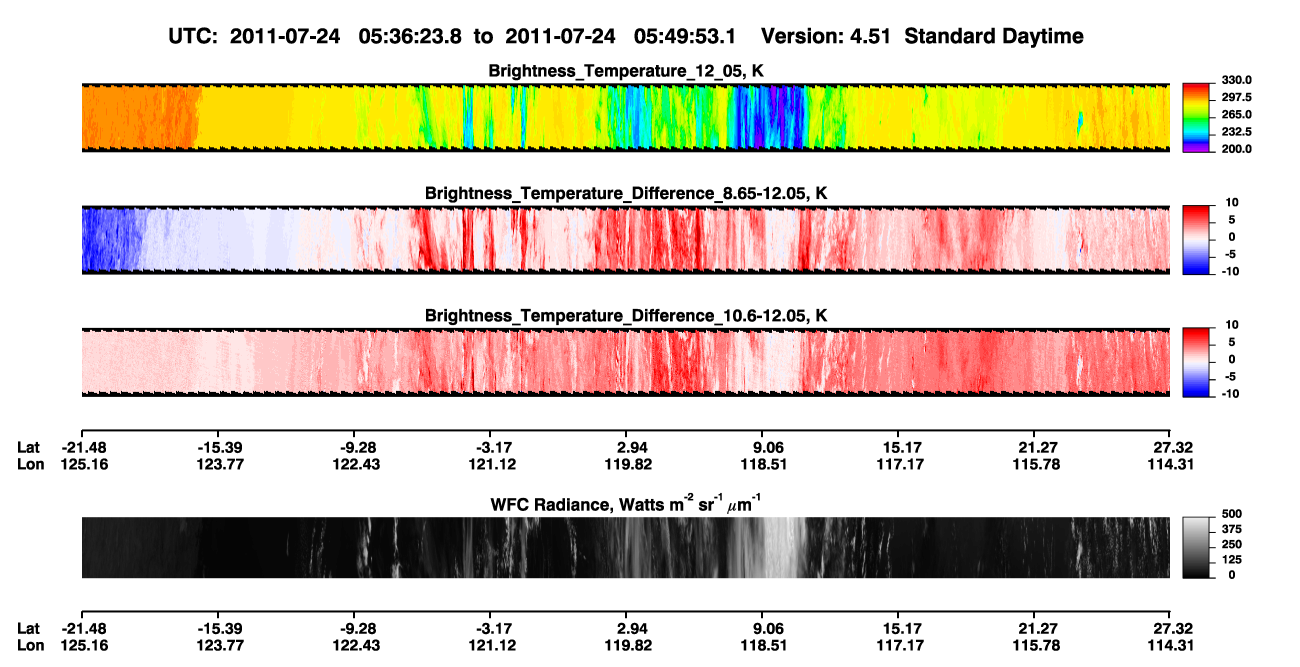
Task: Click 'Lon' label on the axis under WFC Radiance
Action: (30, 645)
